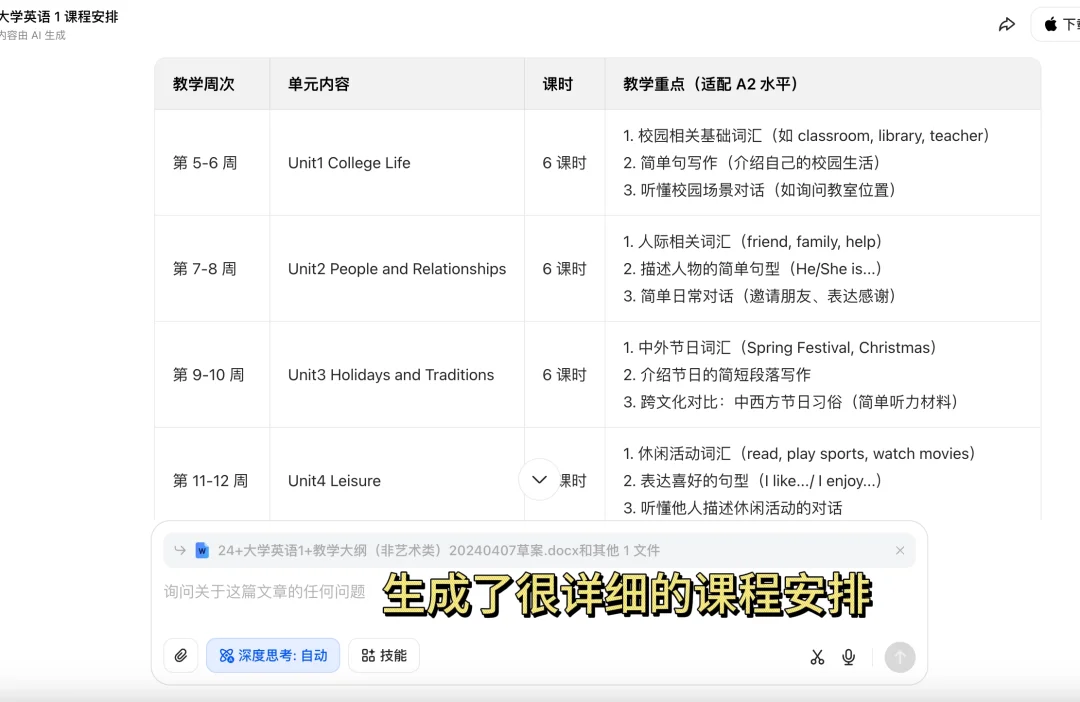
Task: Select the Unit1 College Life cell
Action: (x=349, y=163)
